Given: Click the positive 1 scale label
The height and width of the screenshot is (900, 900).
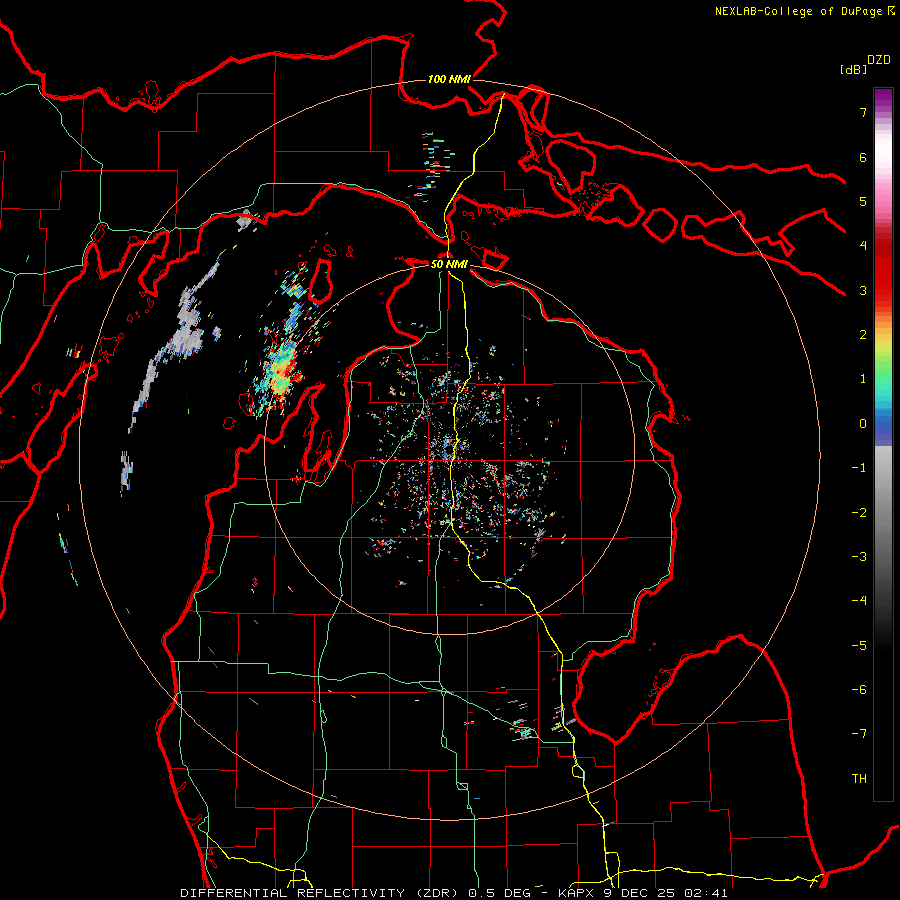Looking at the screenshot, I should pyautogui.click(x=863, y=379).
